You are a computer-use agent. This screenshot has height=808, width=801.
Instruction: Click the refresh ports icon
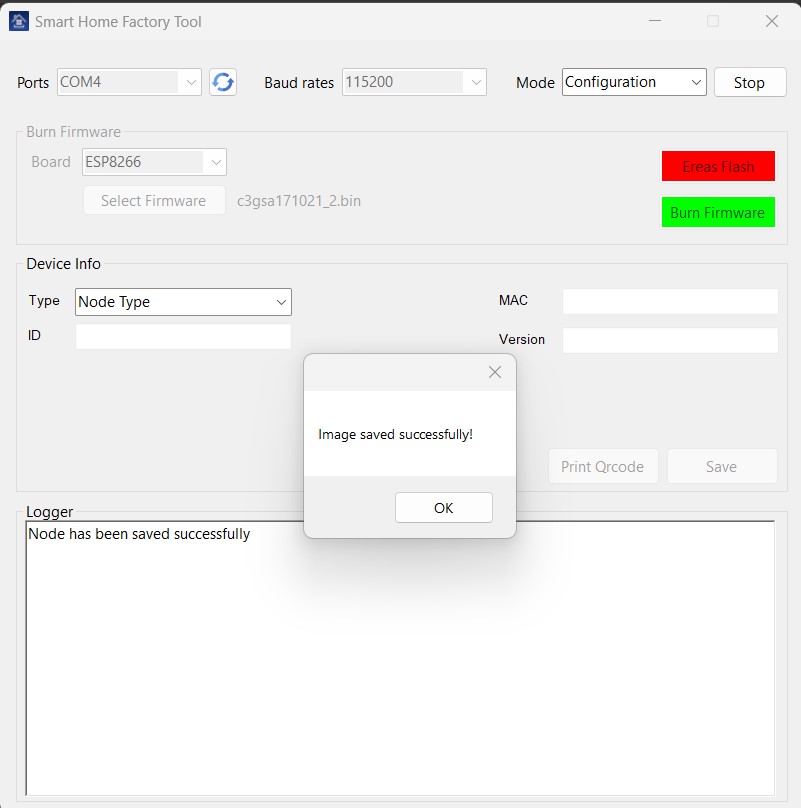223,82
